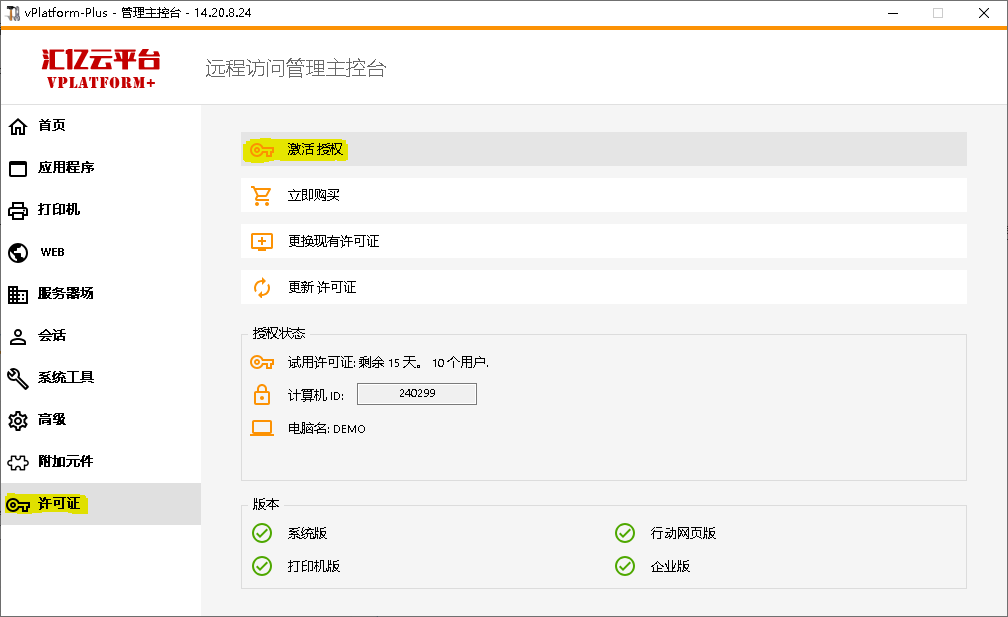Click the building icon for 服务器场
1008x617 pixels.
[x=18, y=294]
